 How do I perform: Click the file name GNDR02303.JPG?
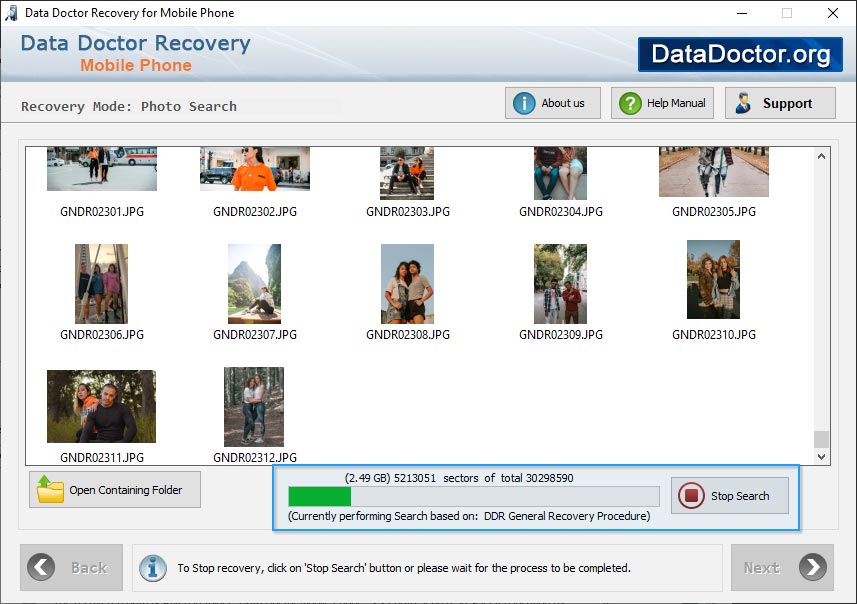tap(408, 212)
